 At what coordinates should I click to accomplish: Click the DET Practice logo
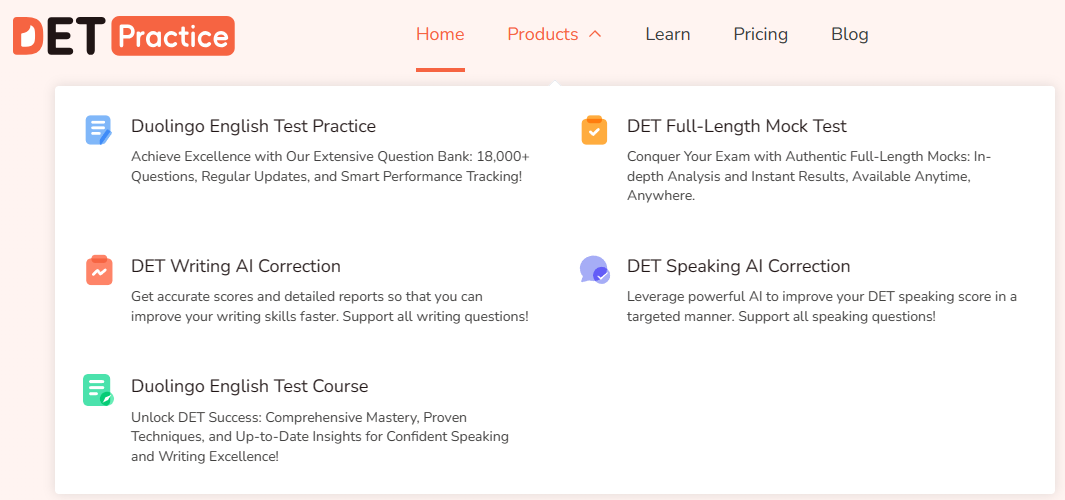(124, 35)
